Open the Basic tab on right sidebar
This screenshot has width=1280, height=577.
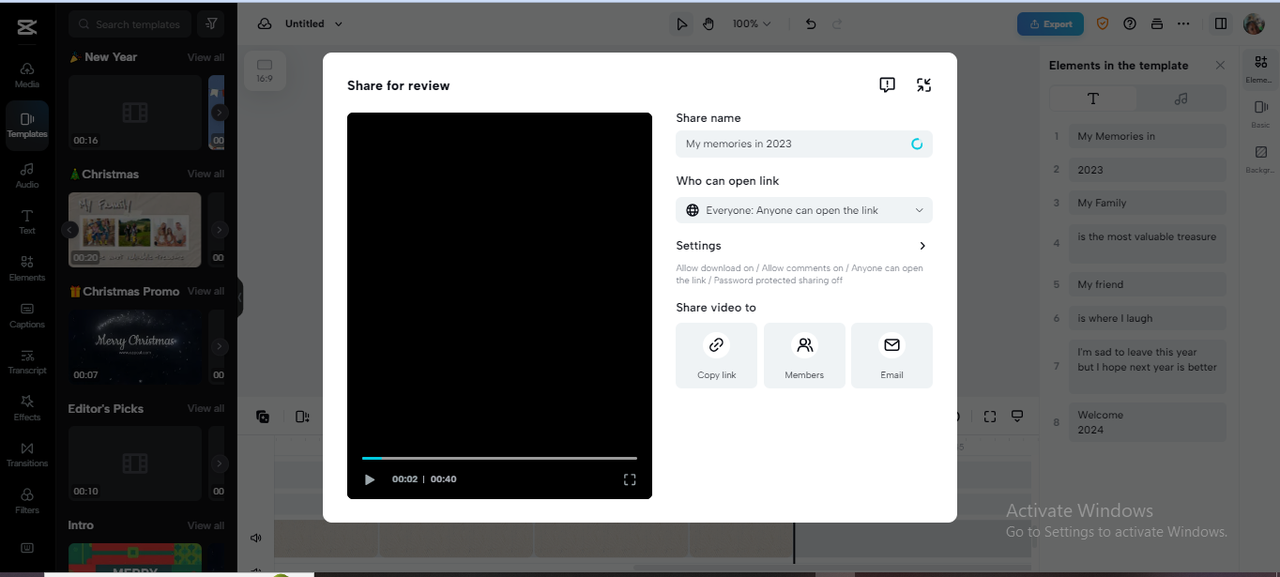(1260, 113)
